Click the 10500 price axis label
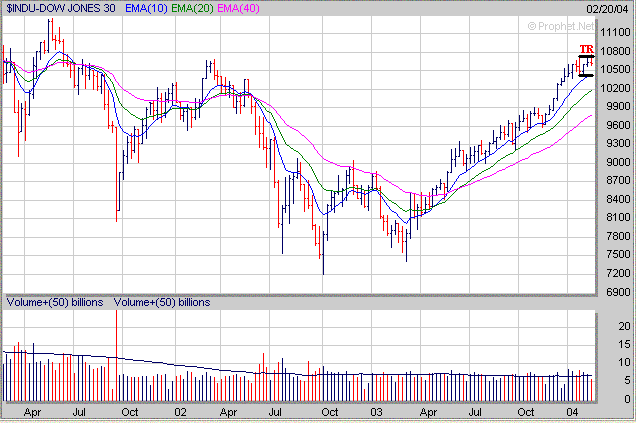The image size is (636, 423). coord(615,69)
